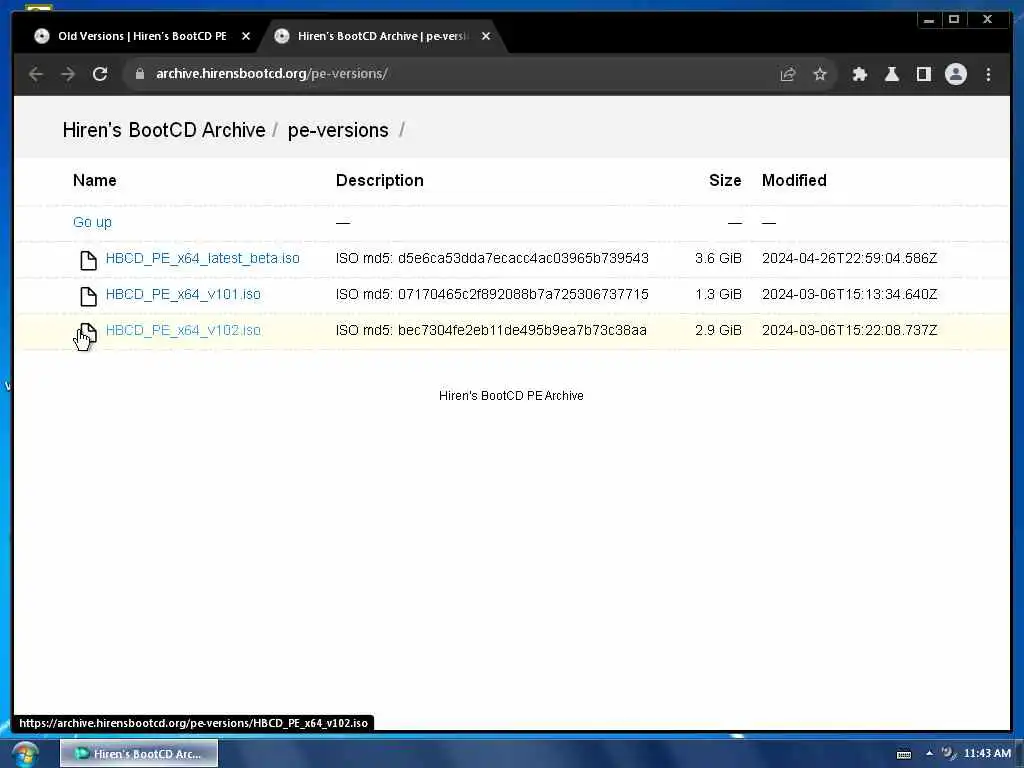Click the tray icon left of the clock
1024x768 pixels.
[948, 753]
